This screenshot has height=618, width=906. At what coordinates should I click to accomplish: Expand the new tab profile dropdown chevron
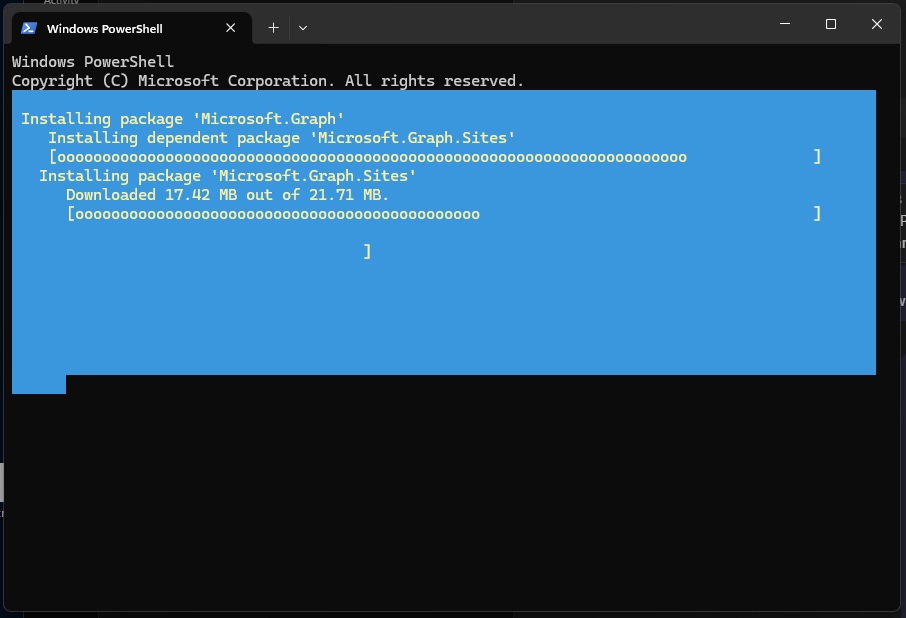pos(303,28)
